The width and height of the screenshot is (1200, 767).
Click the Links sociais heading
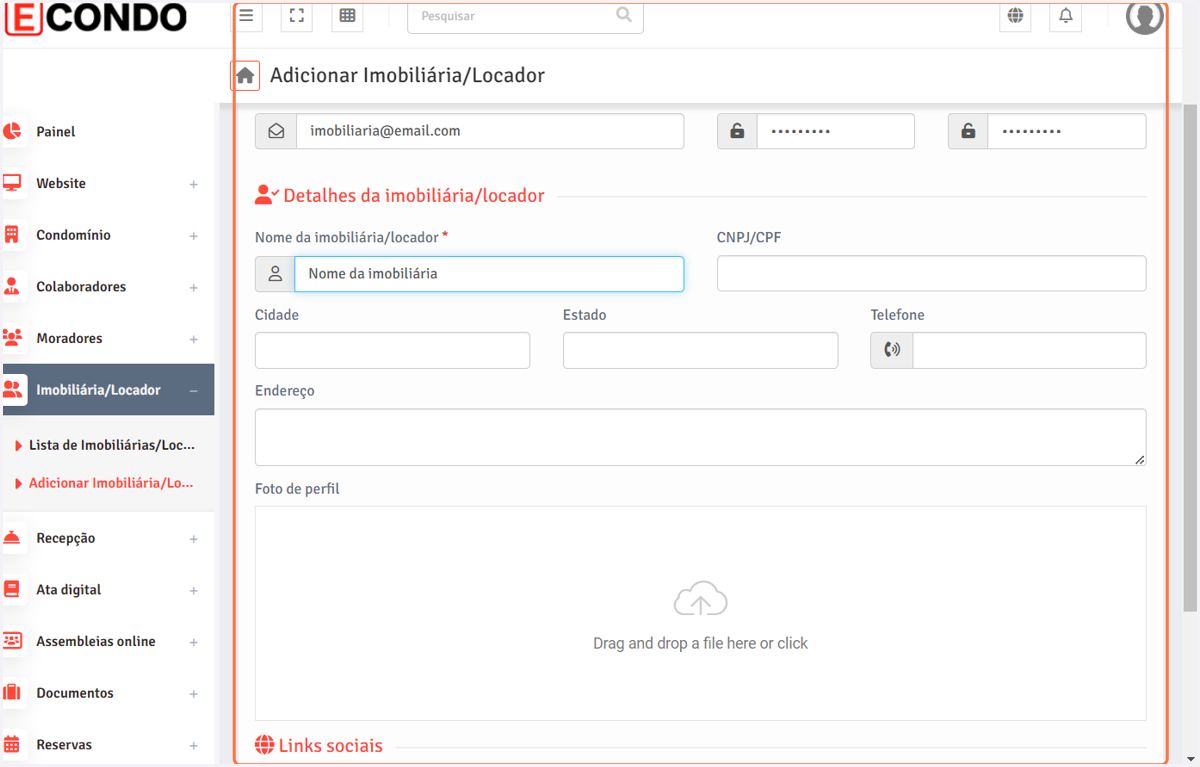tap(330, 746)
